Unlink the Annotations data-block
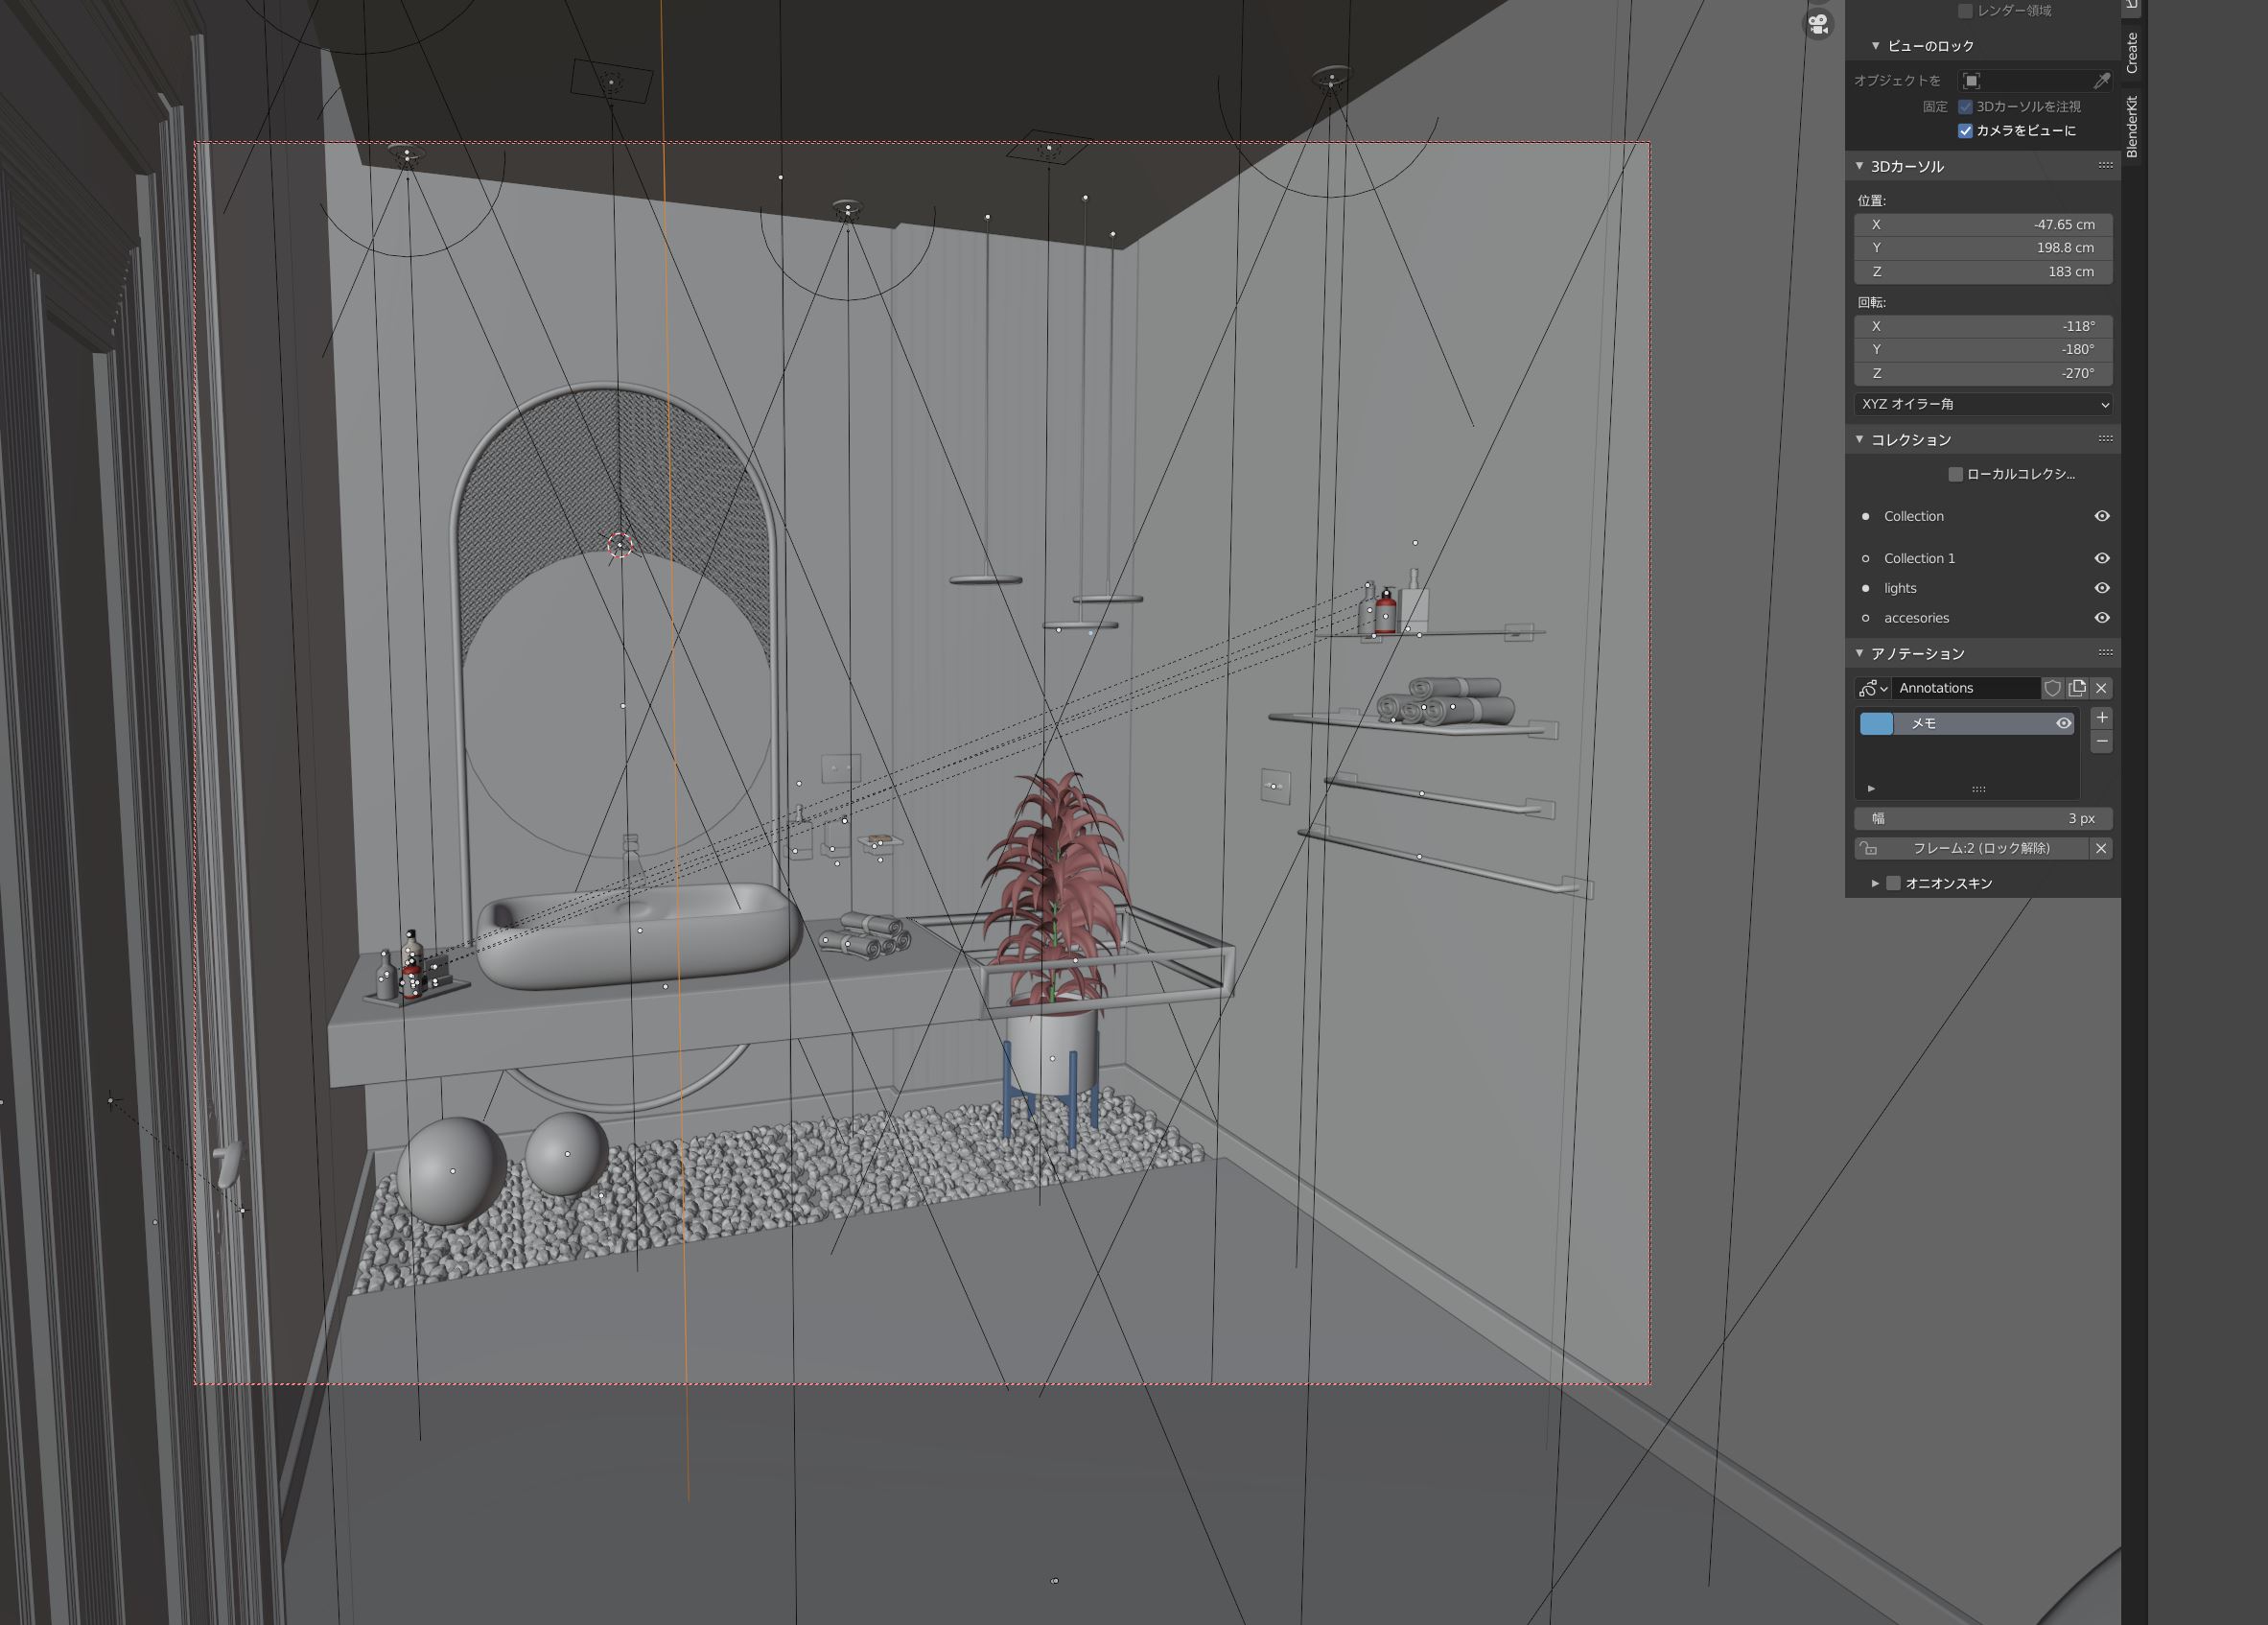Screen dimensions: 2268x1625 [2101, 688]
